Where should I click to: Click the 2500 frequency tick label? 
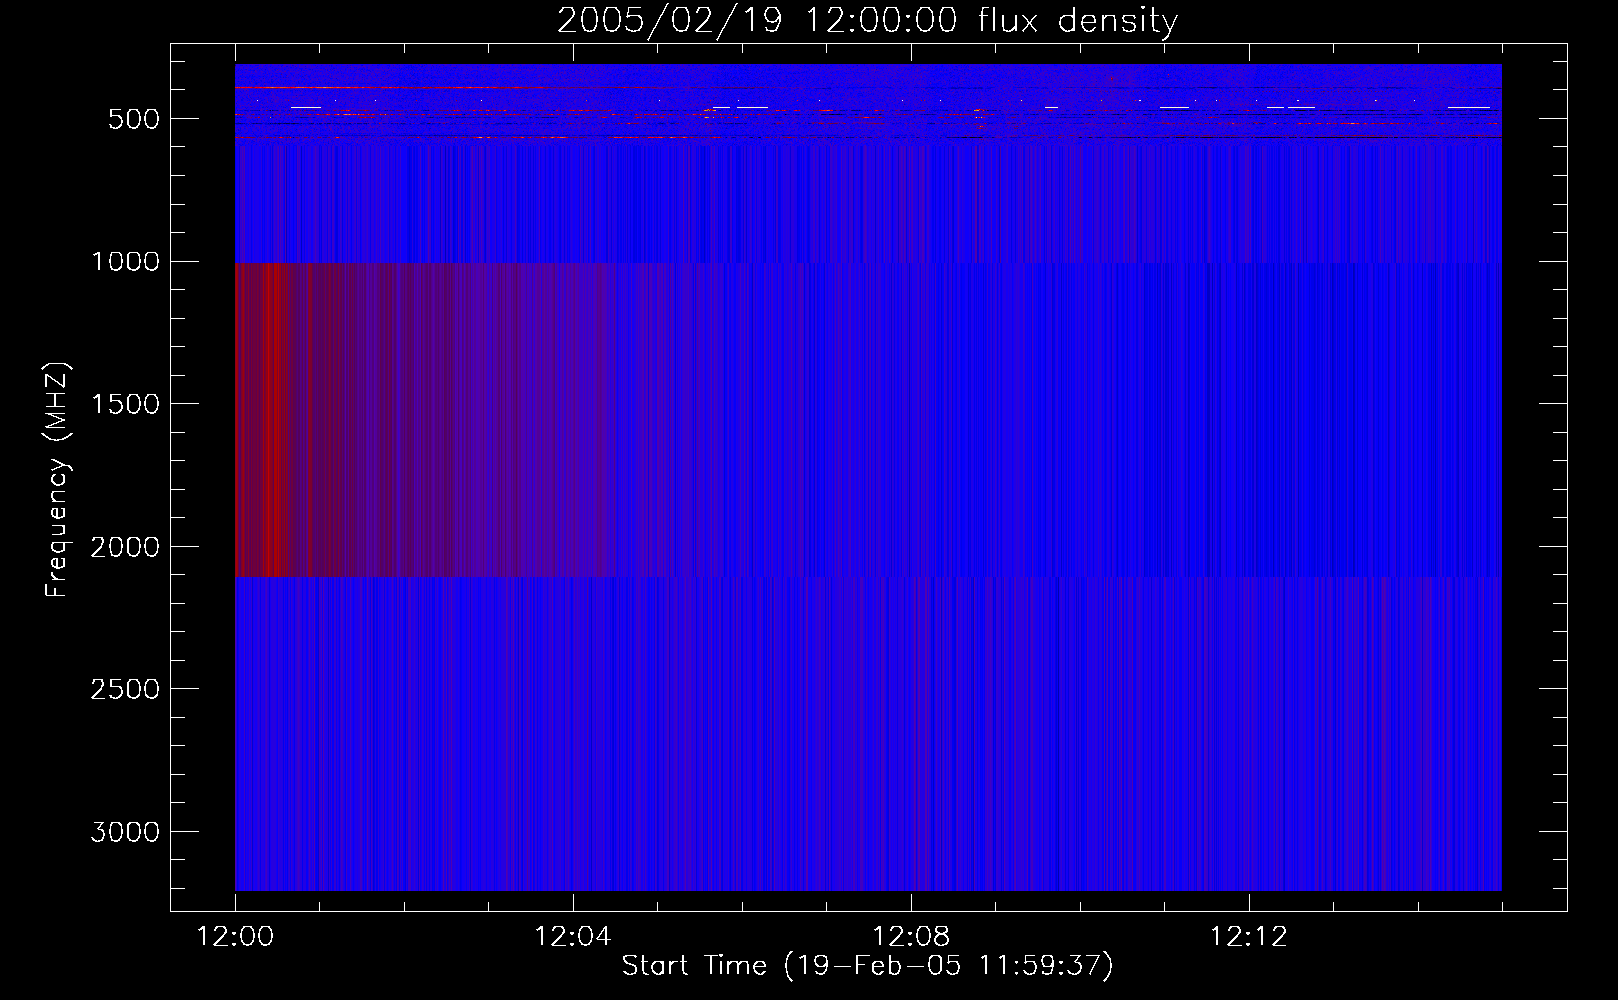coord(125,689)
